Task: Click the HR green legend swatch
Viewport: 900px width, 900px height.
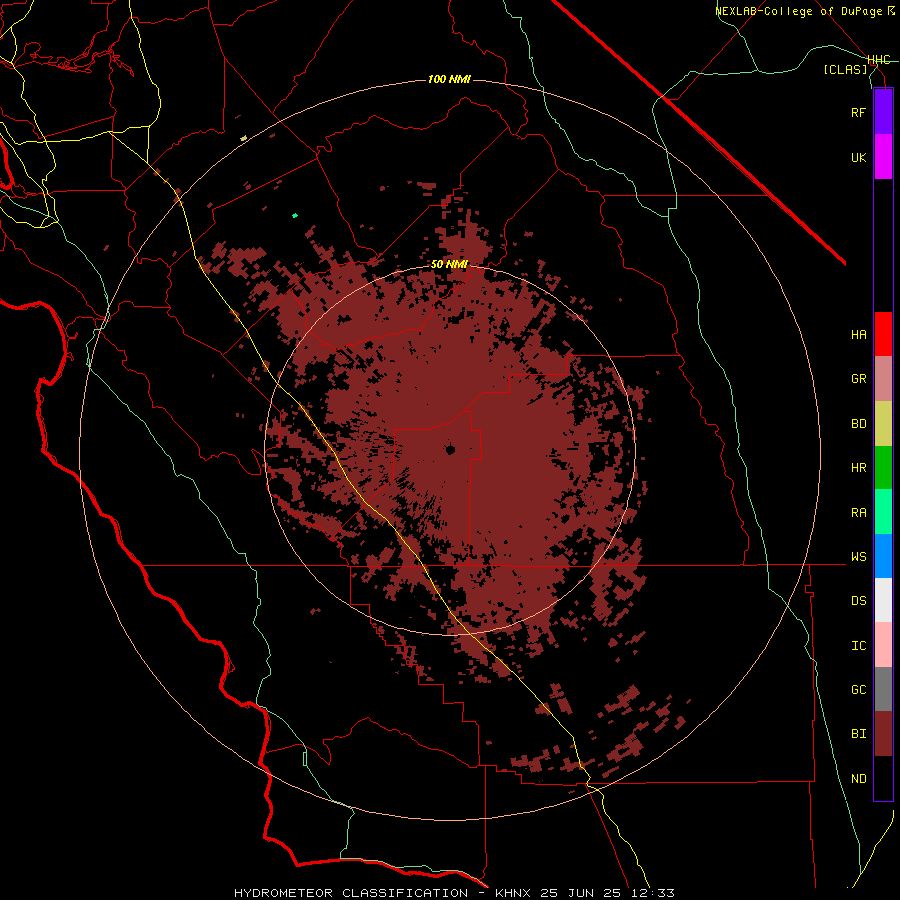Action: click(883, 468)
